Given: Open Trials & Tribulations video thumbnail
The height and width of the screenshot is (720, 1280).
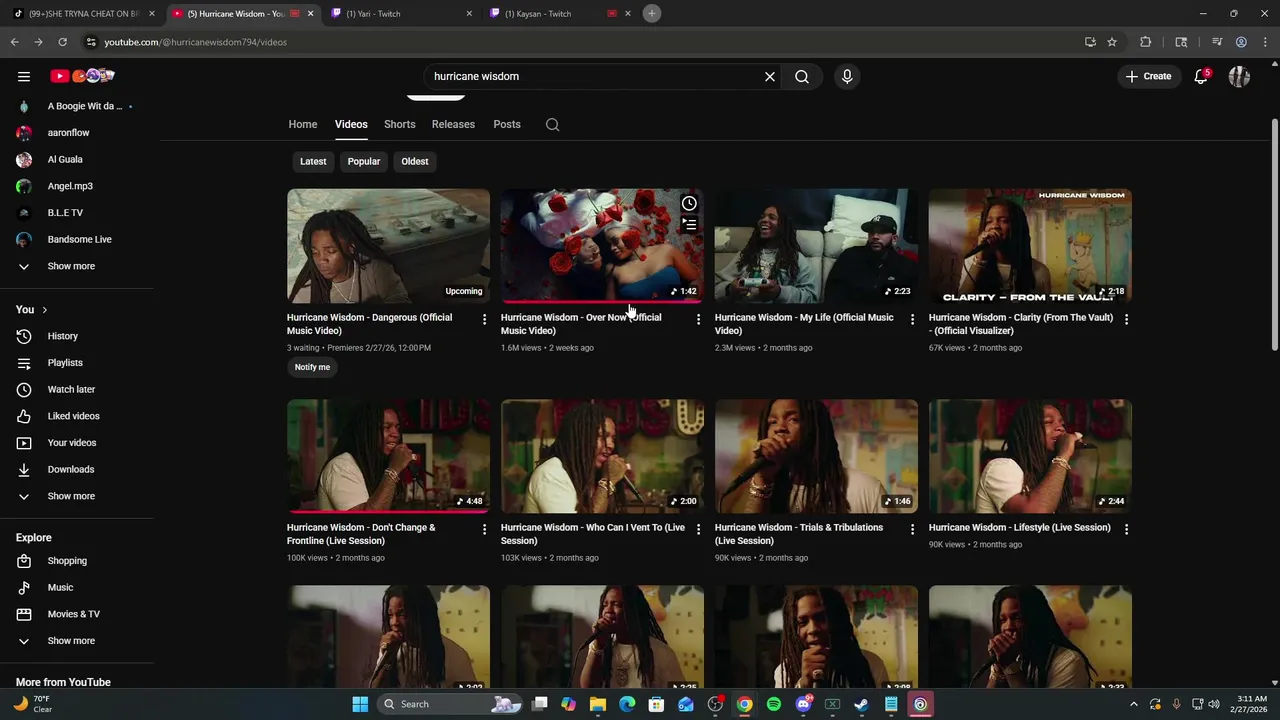Looking at the screenshot, I should point(816,456).
